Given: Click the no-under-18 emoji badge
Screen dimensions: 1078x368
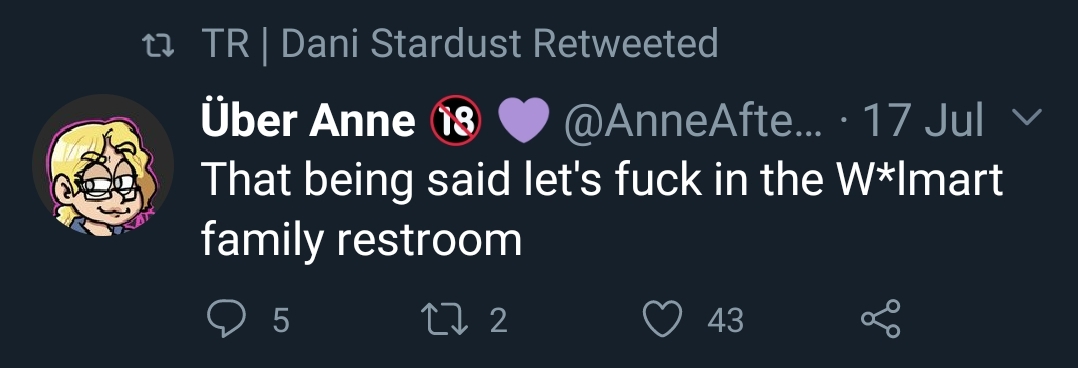Looking at the screenshot, I should (x=456, y=121).
